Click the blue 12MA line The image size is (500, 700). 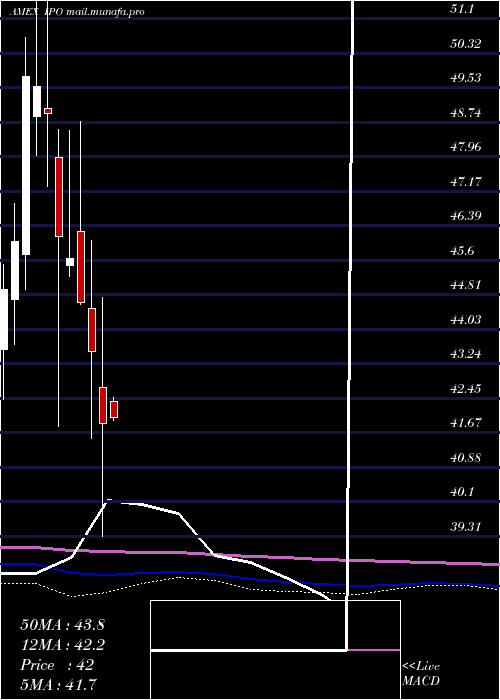coord(250,577)
